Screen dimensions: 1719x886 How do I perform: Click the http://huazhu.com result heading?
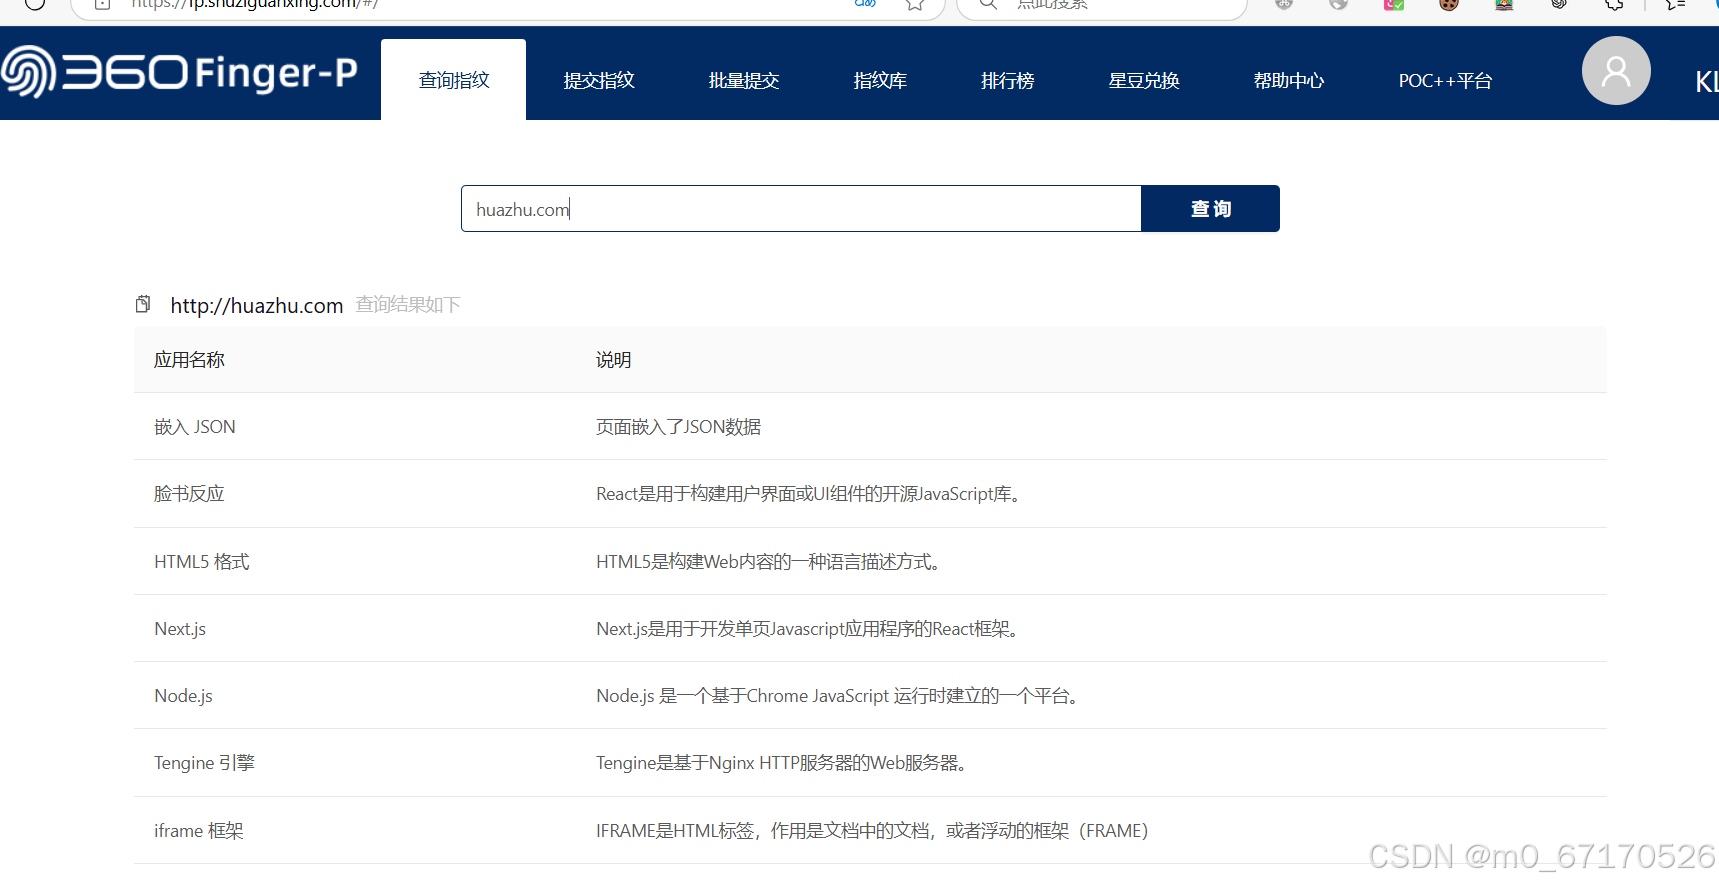pyautogui.click(x=257, y=305)
